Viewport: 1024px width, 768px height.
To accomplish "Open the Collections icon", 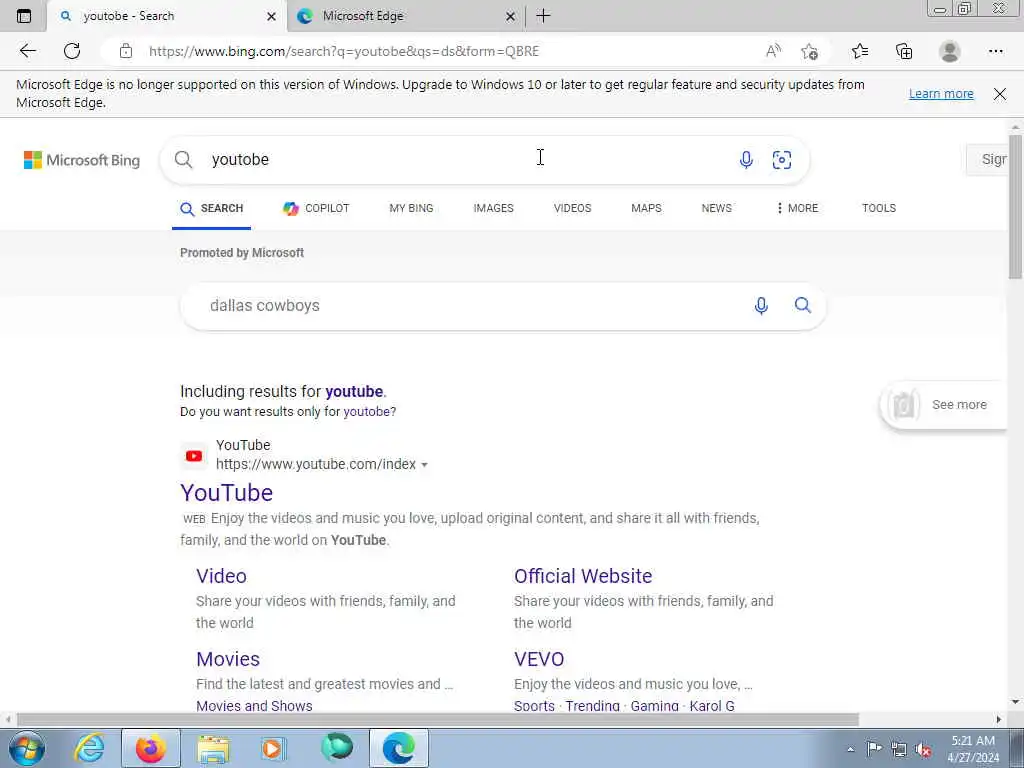I will [x=904, y=51].
